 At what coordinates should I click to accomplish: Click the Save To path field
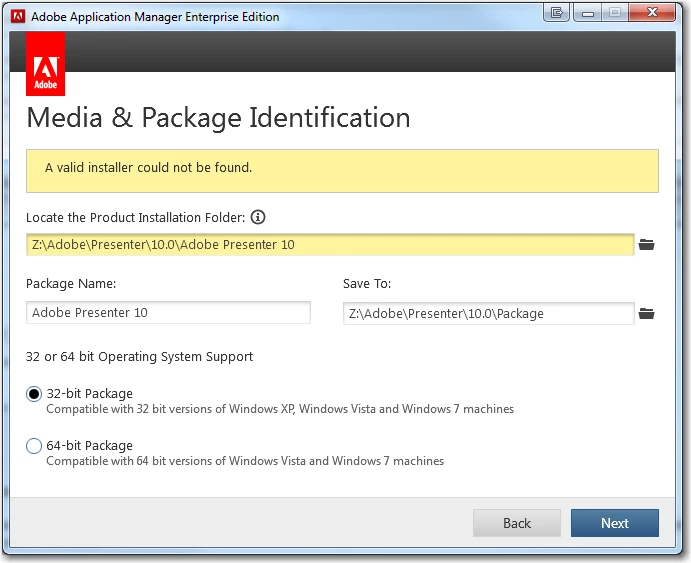pos(489,314)
